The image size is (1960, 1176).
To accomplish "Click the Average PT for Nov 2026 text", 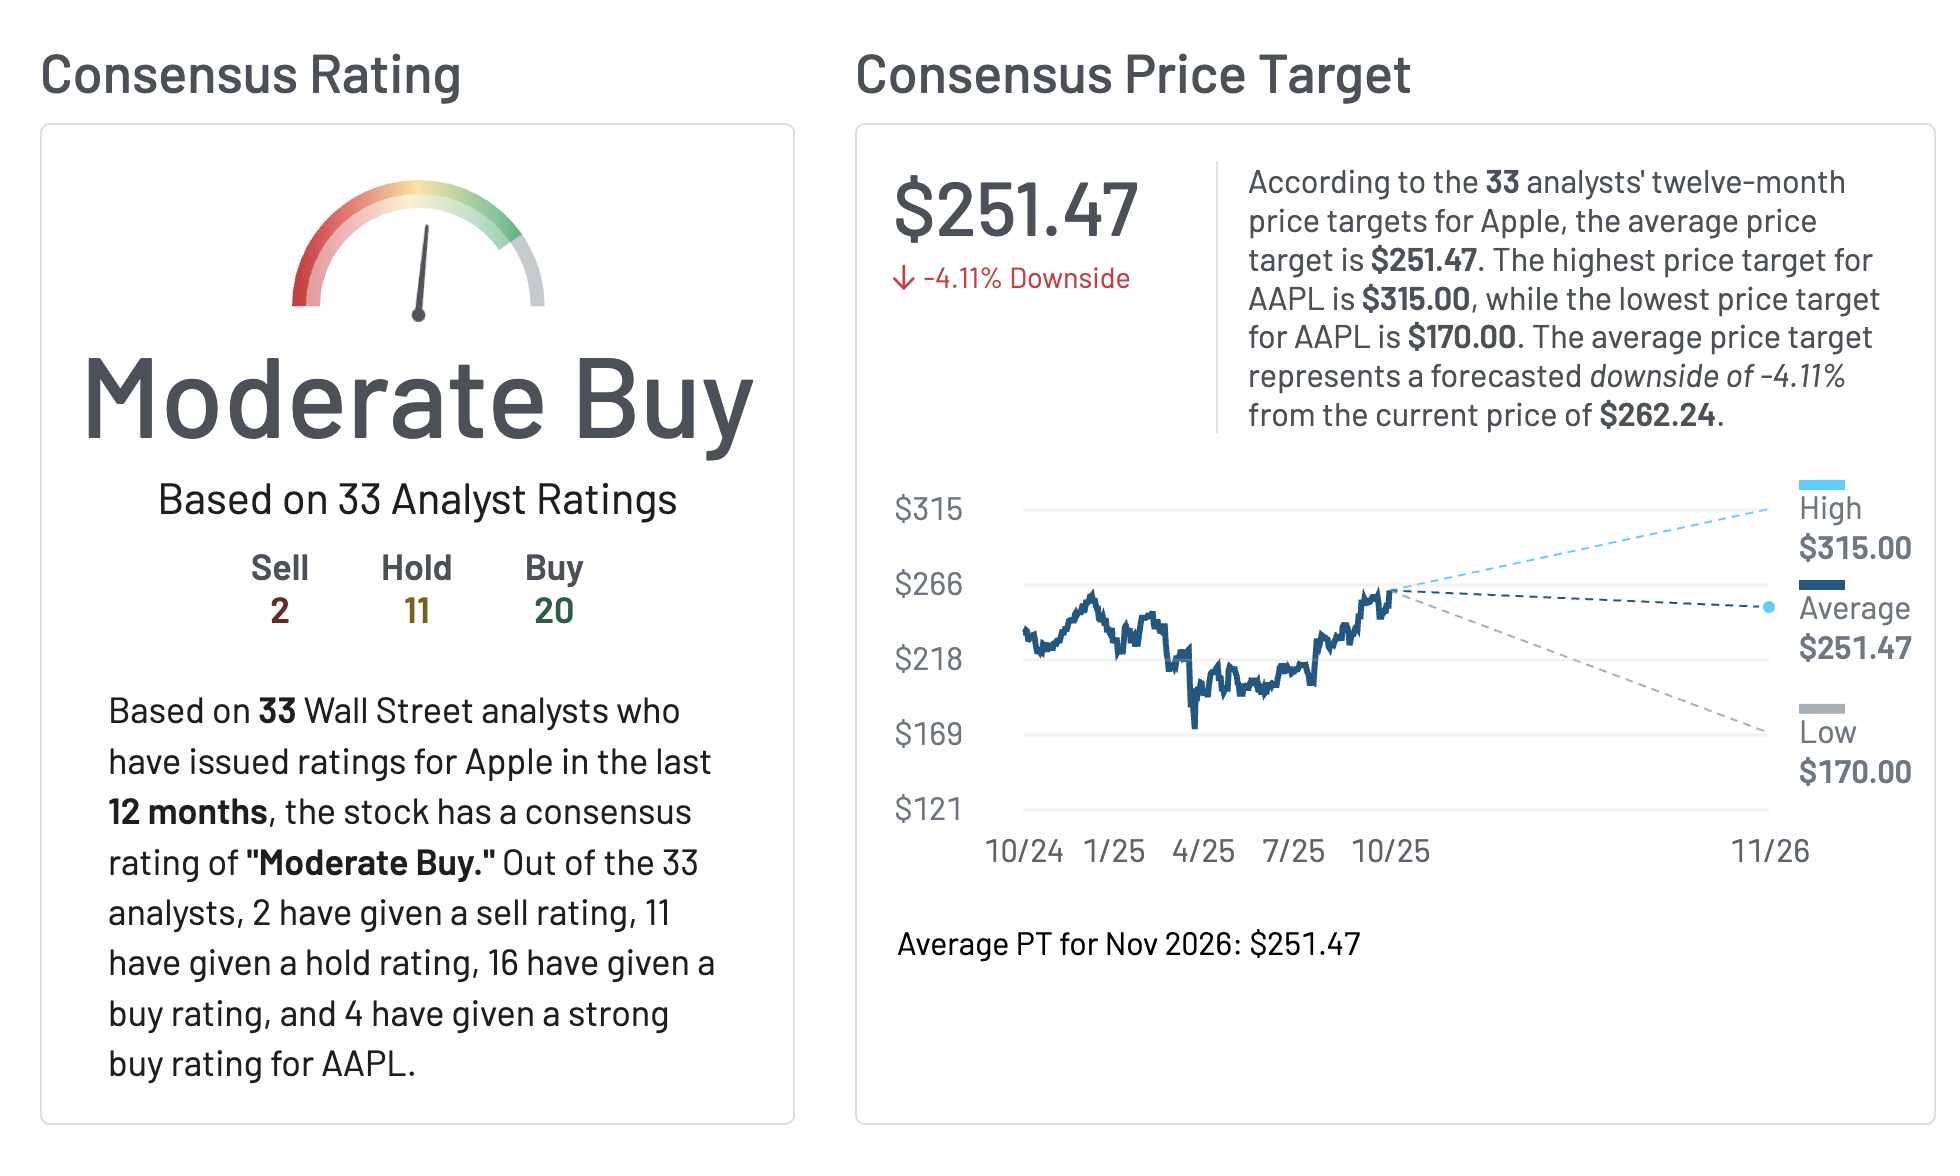I will click(1128, 944).
